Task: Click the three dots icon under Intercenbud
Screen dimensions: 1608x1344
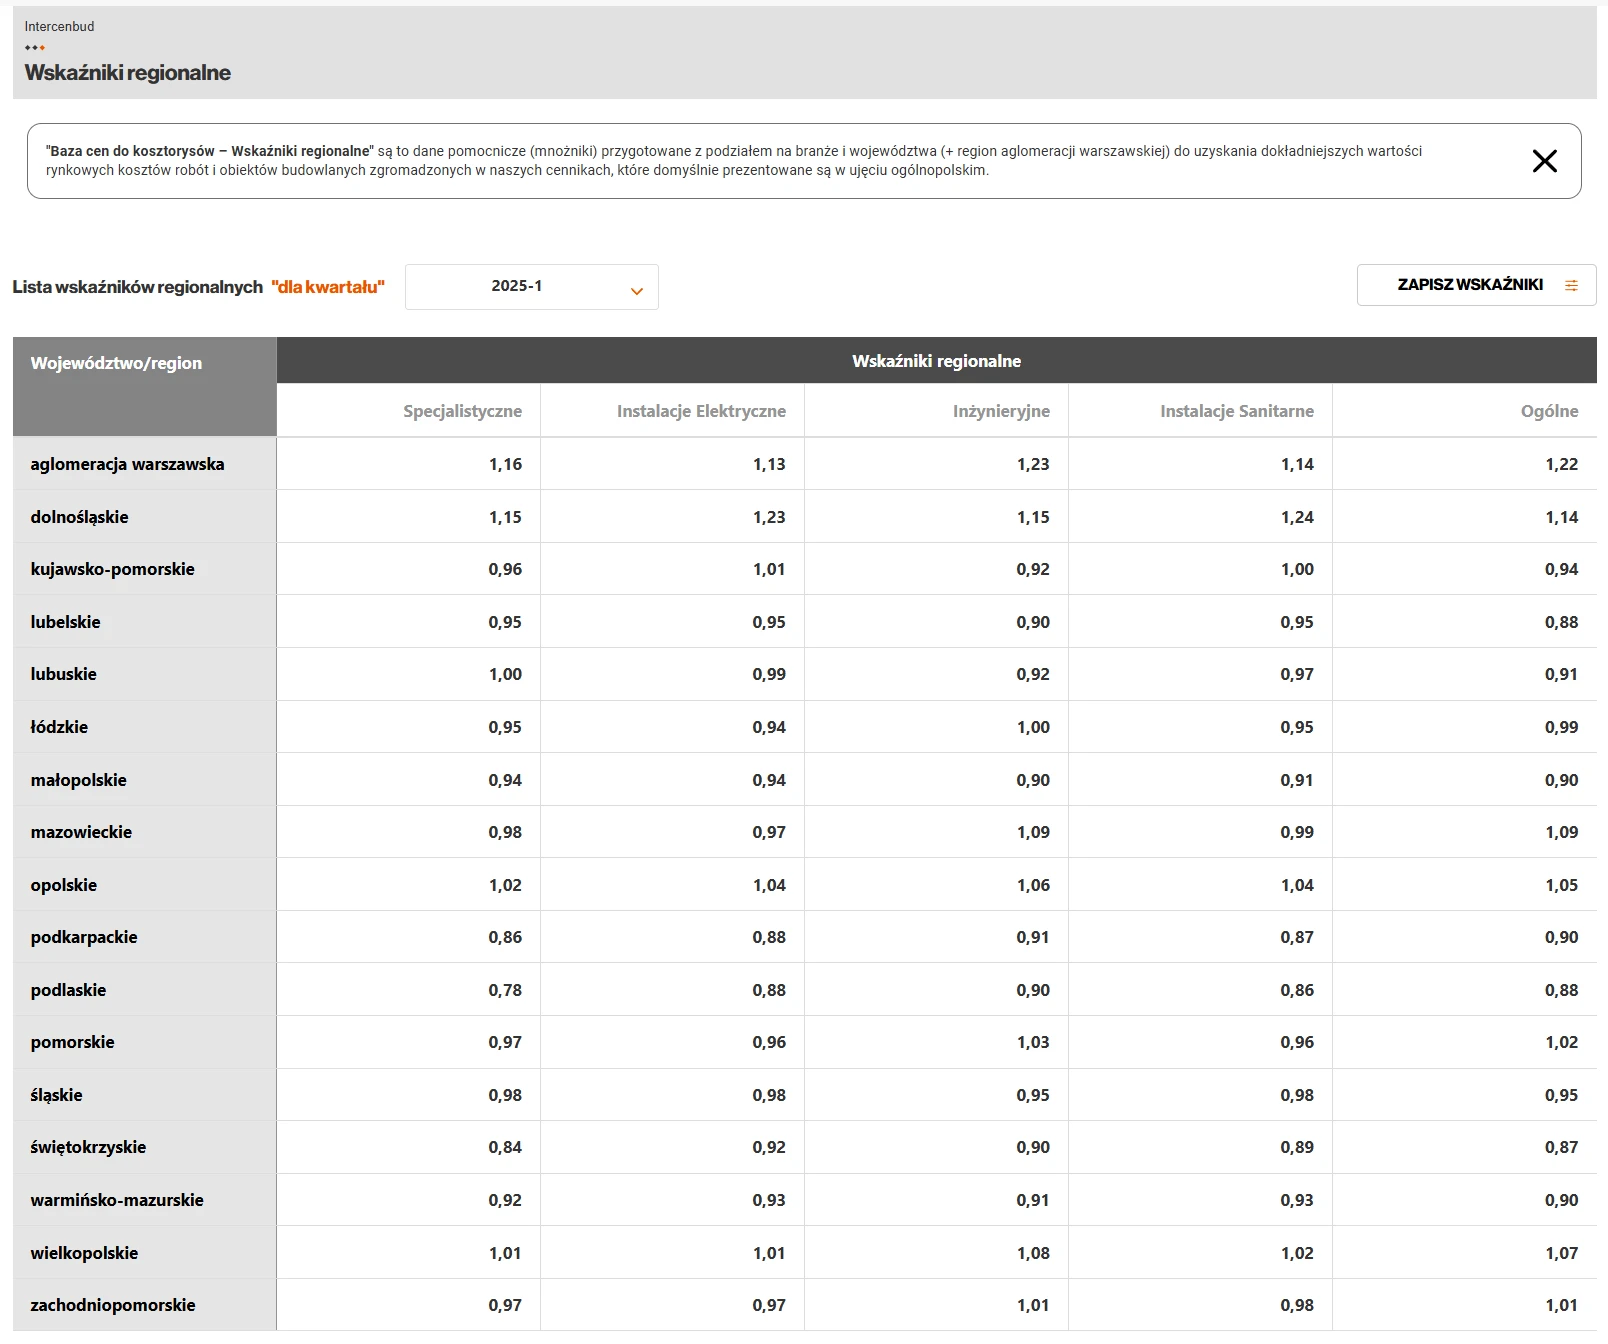Action: (35, 47)
